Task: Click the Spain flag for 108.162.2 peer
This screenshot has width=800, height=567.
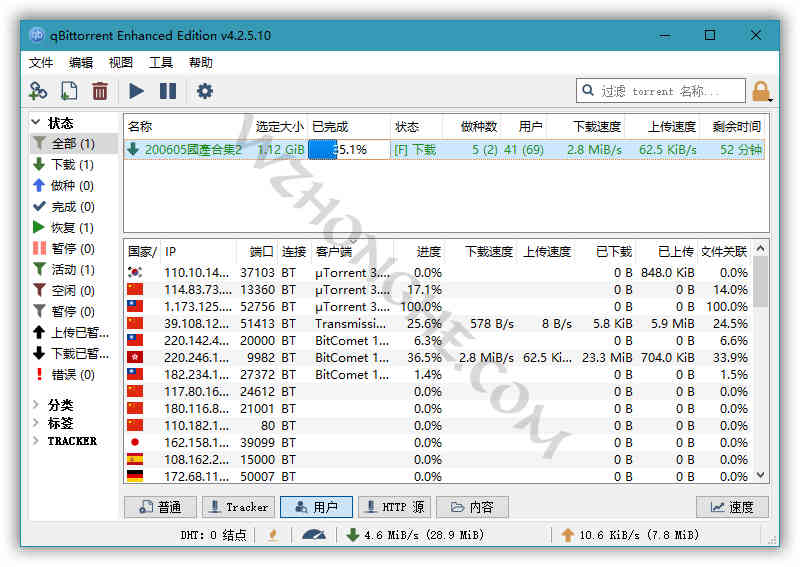Action: click(135, 459)
